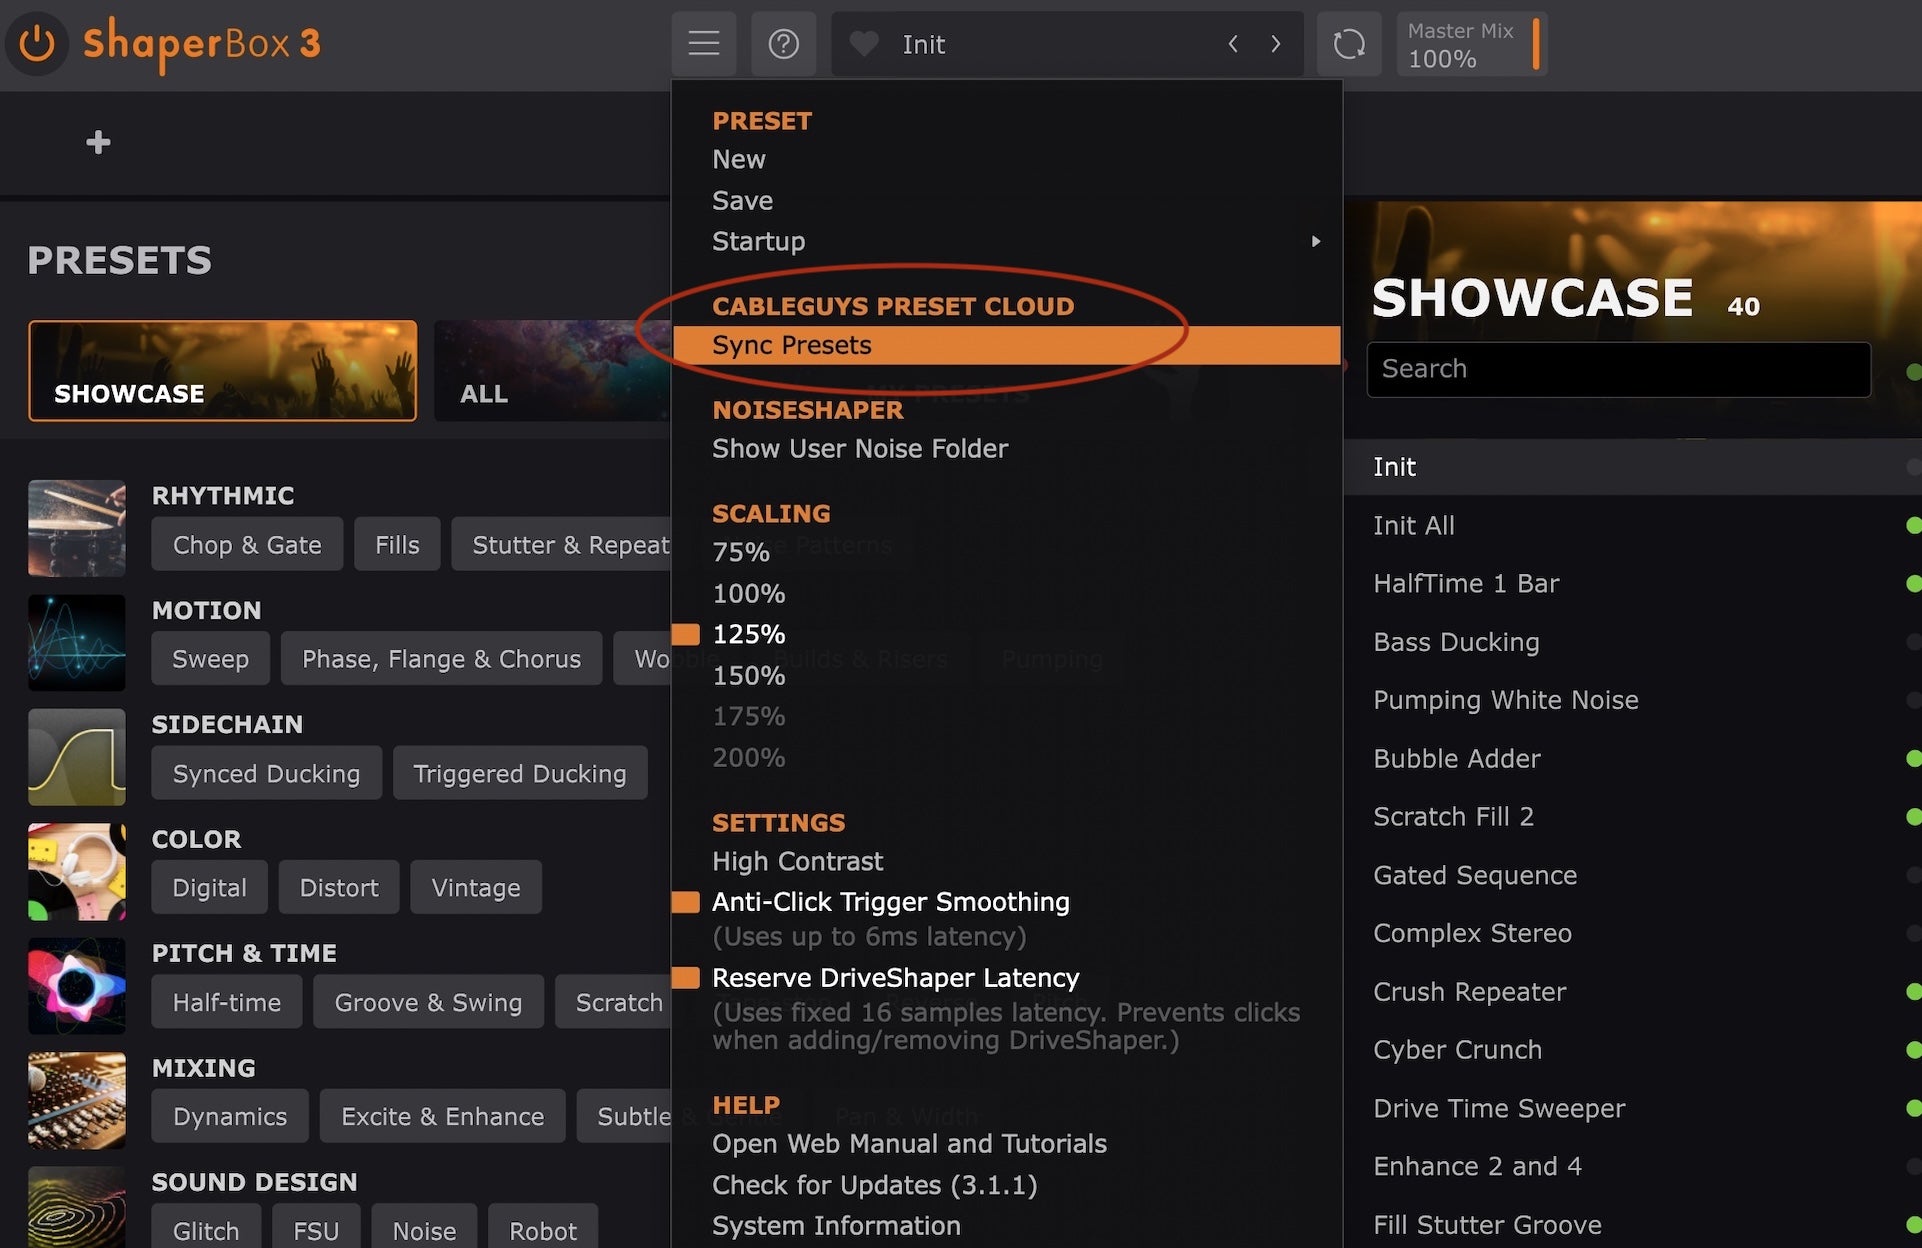The height and width of the screenshot is (1248, 1922).
Task: Toggle the ShaperBox power button
Action: (x=37, y=44)
